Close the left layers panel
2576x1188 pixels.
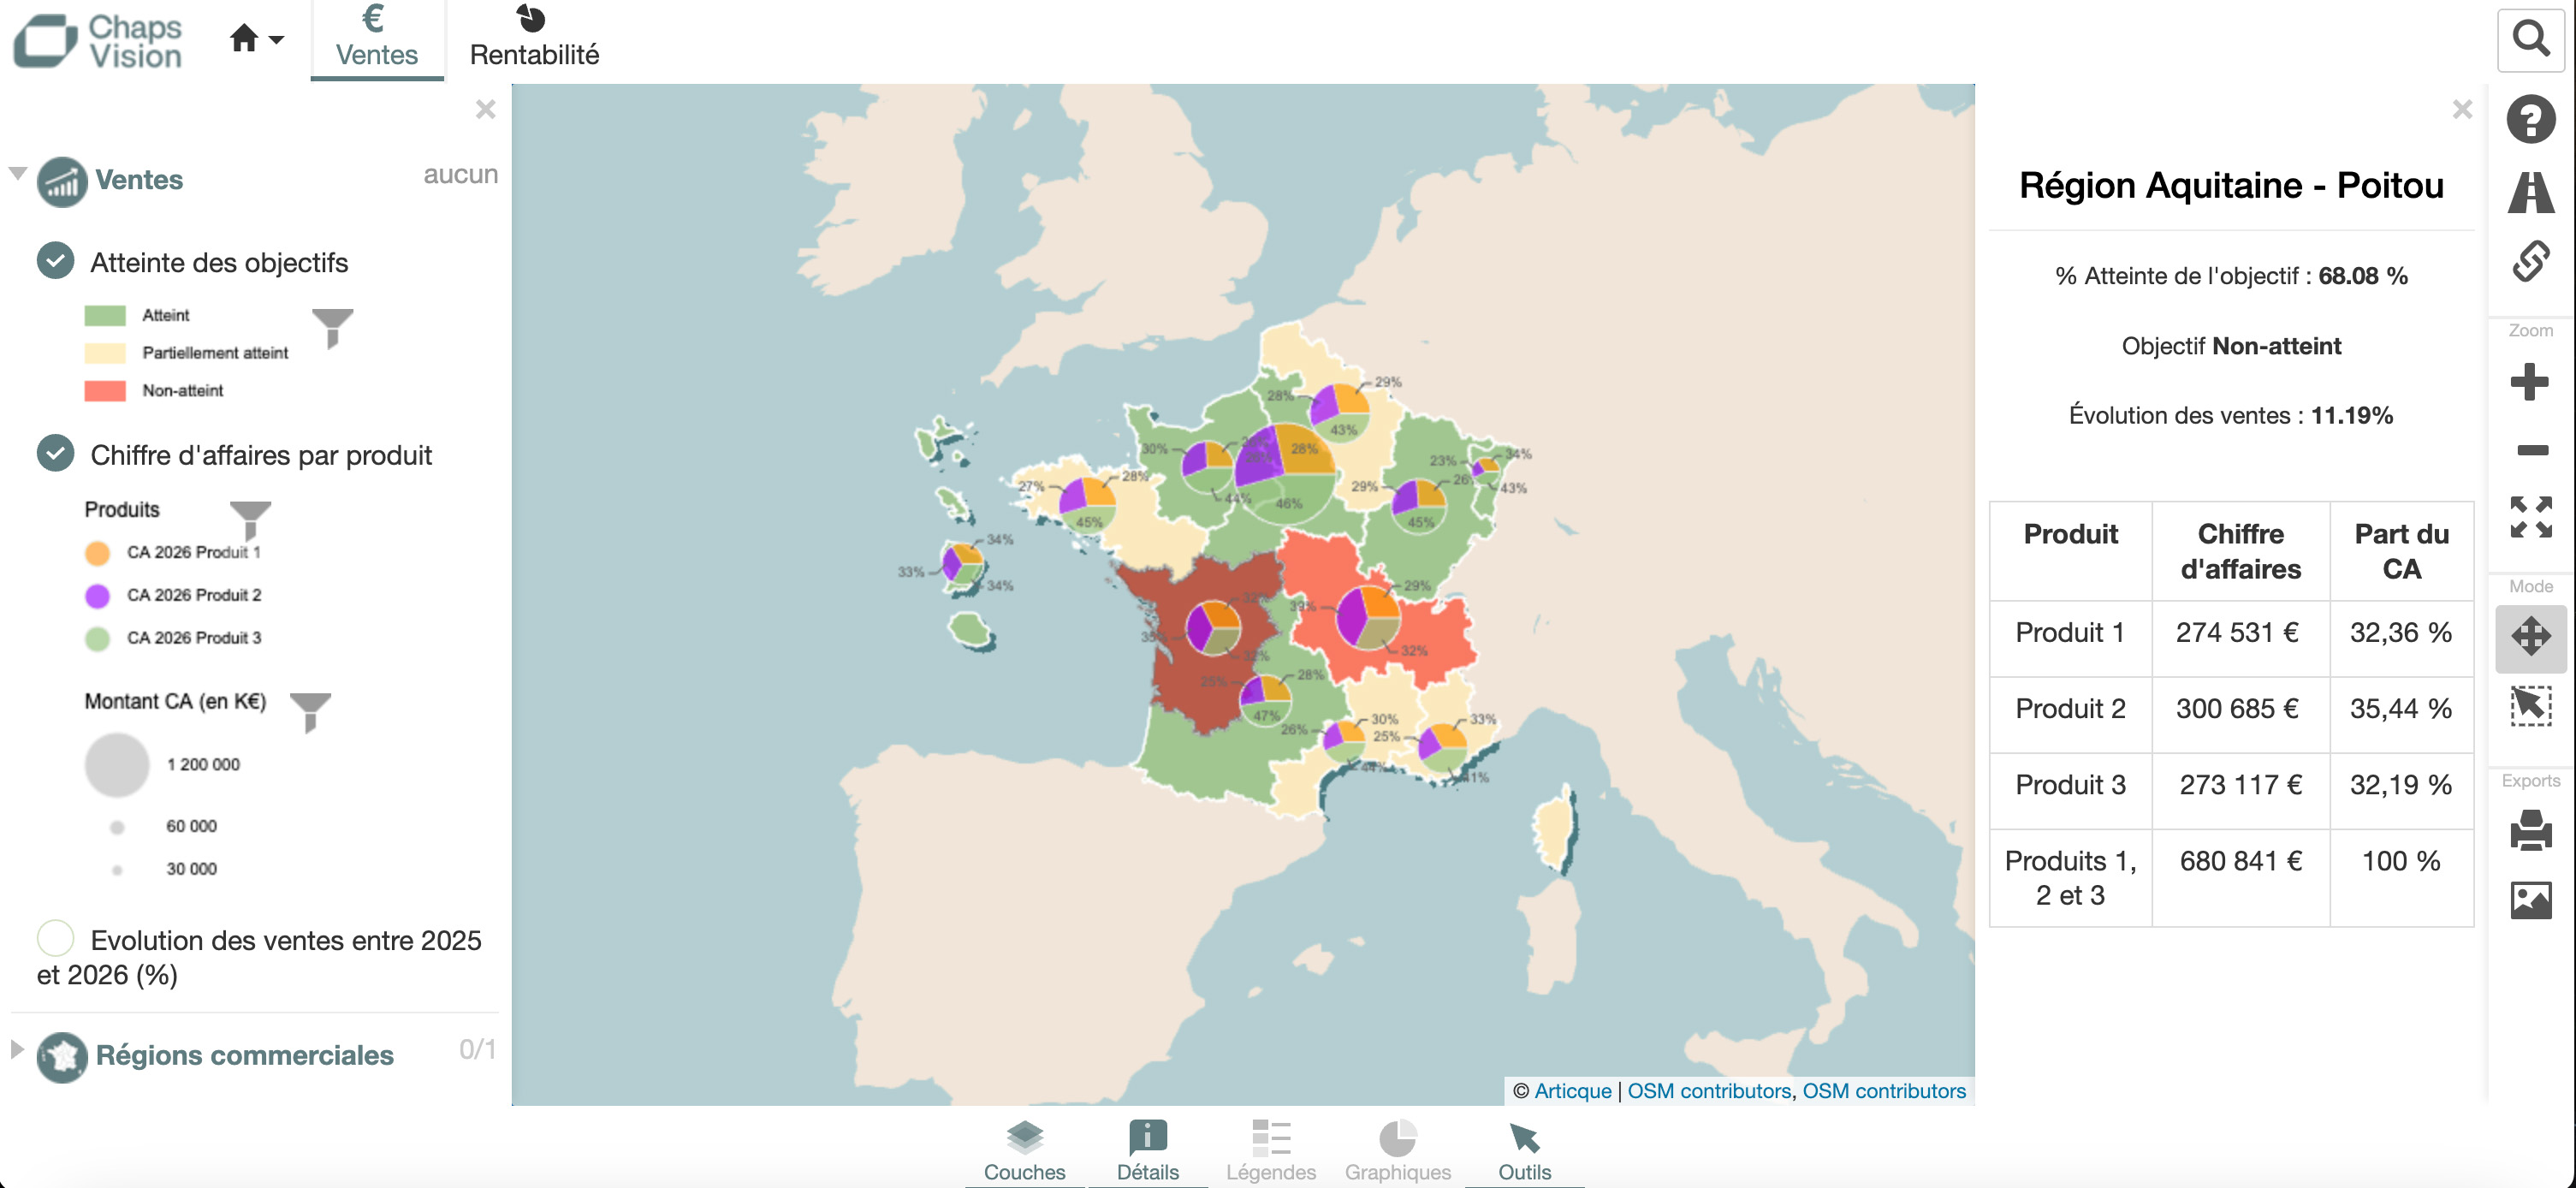pyautogui.click(x=485, y=109)
